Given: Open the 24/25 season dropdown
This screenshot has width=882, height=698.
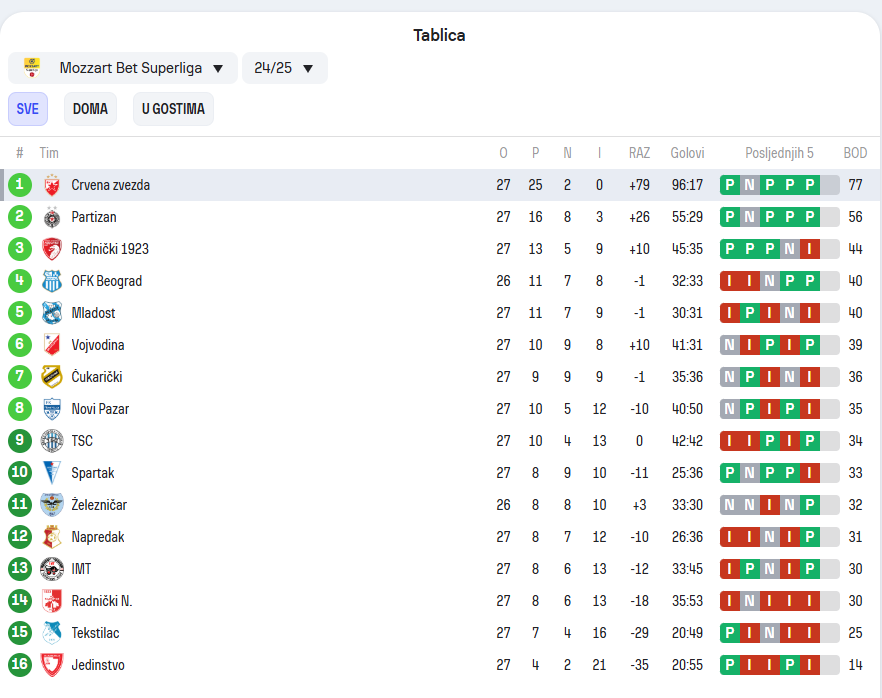Looking at the screenshot, I should point(284,68).
